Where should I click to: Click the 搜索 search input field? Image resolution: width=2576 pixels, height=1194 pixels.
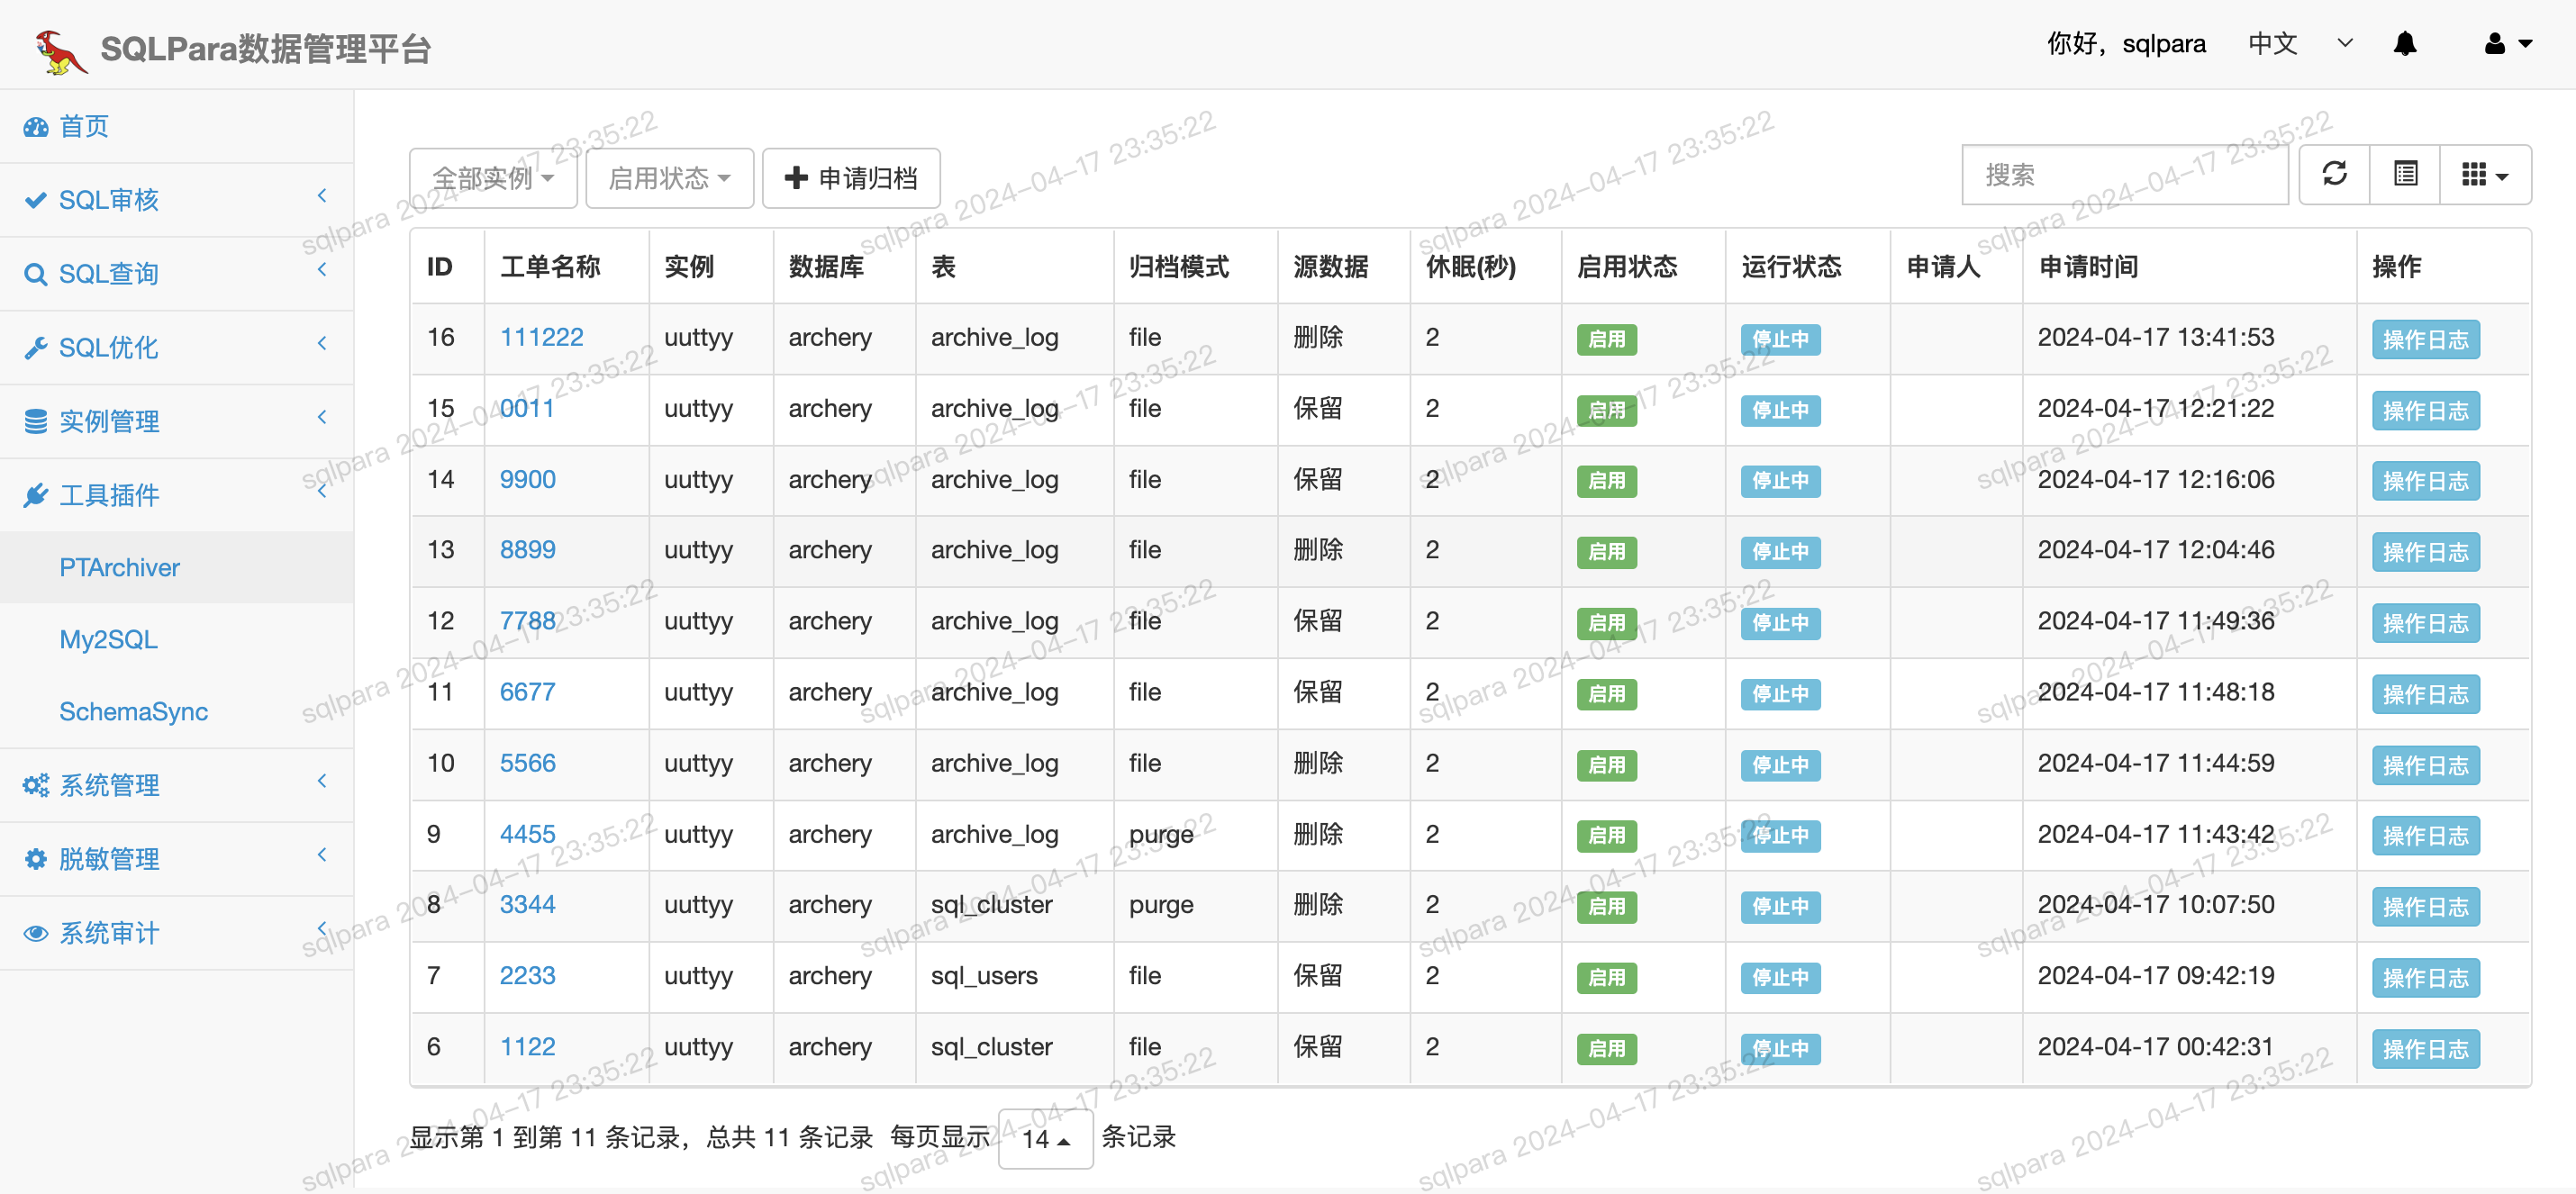tap(2123, 175)
